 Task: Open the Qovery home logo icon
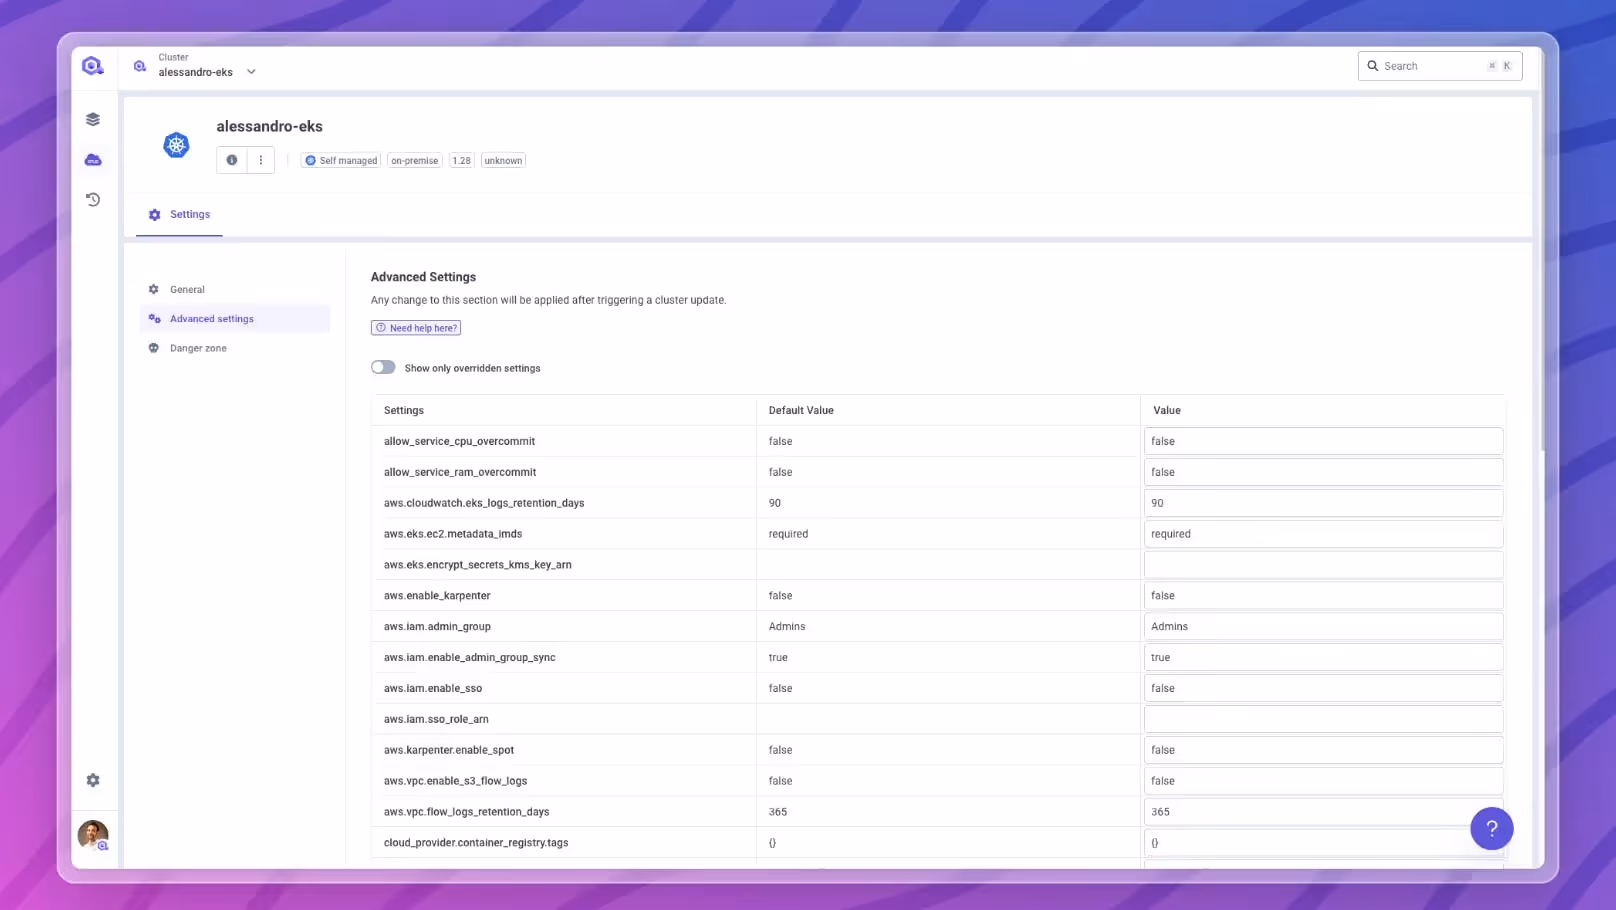[92, 64]
